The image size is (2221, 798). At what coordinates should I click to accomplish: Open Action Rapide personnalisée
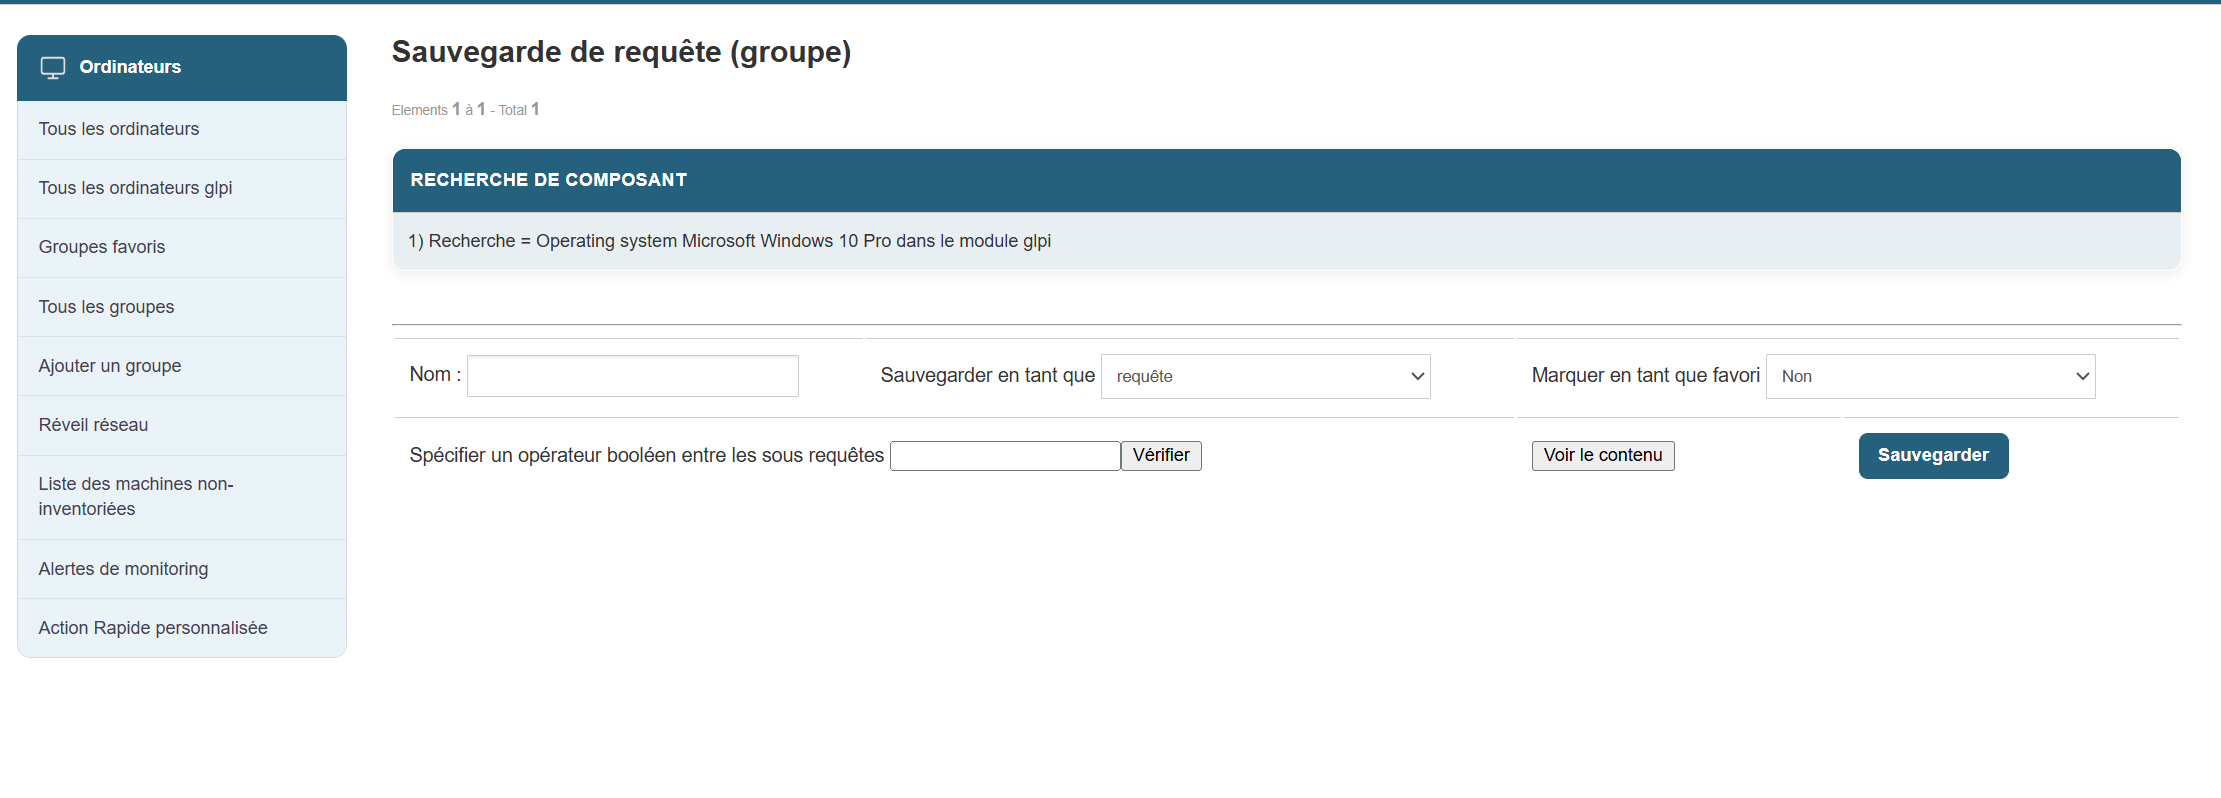click(x=152, y=628)
